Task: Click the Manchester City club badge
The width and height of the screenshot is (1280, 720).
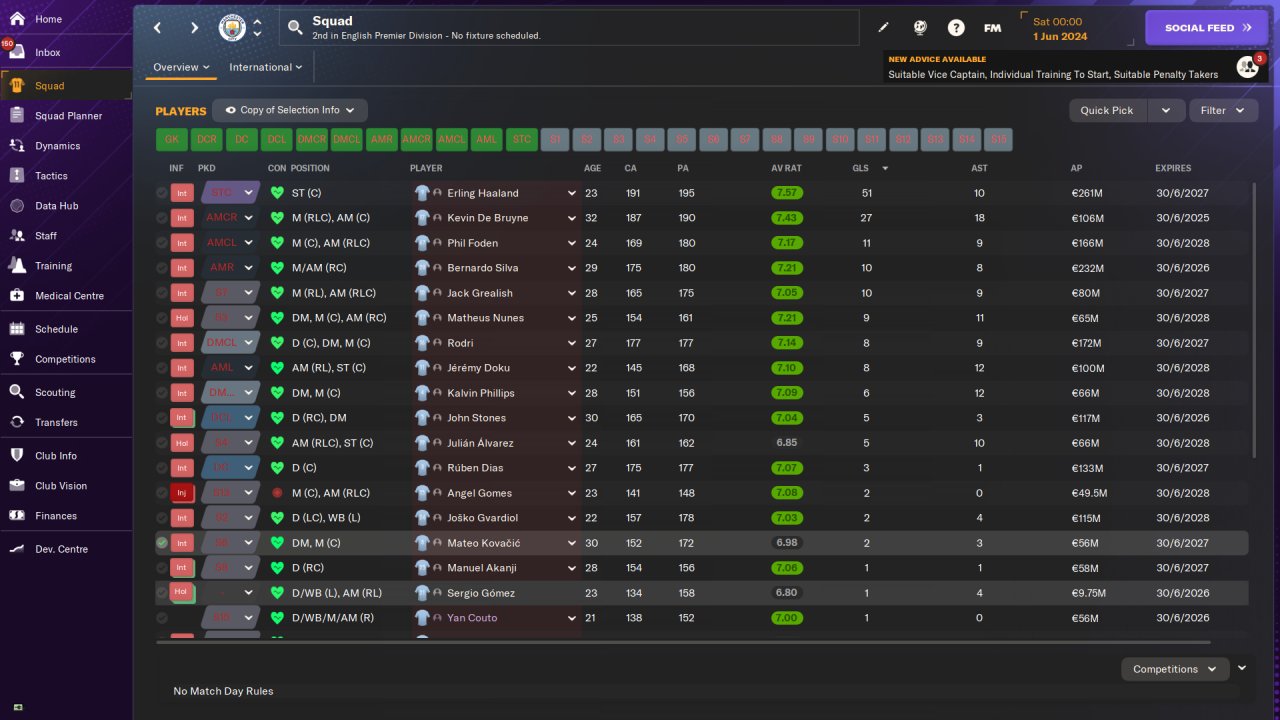Action: [232, 28]
